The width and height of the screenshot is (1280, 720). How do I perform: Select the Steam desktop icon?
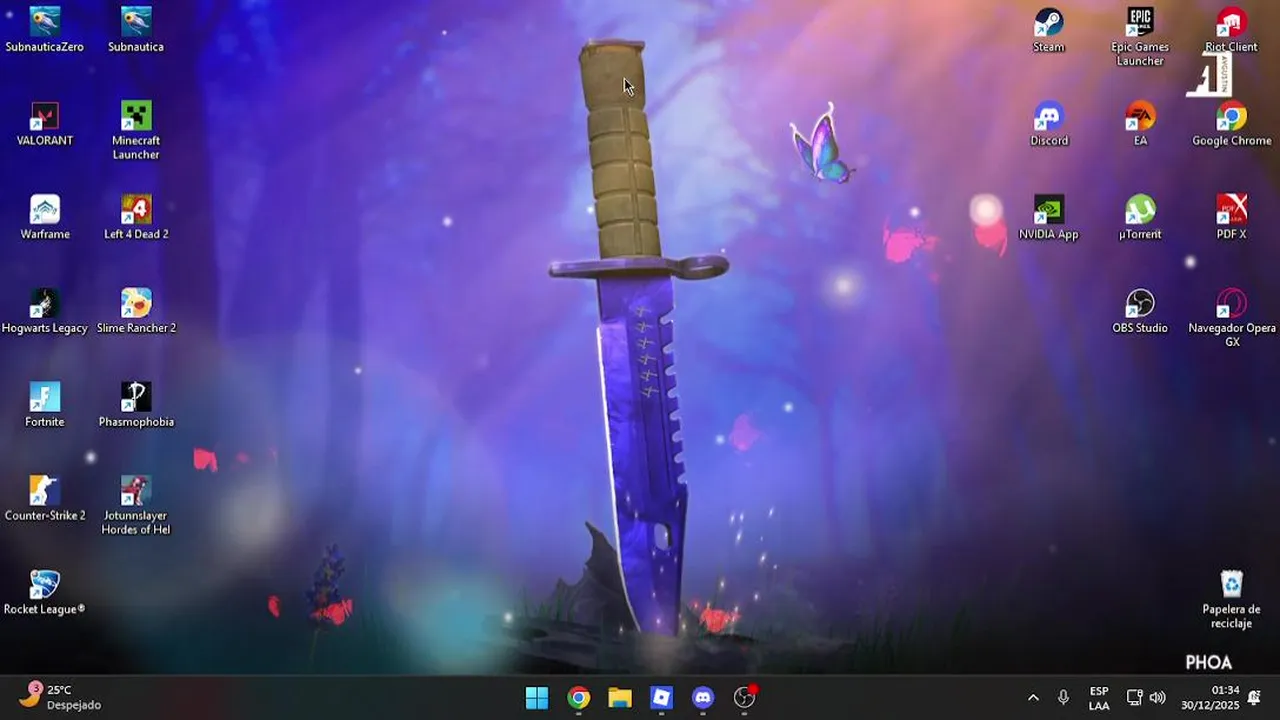coord(1048,30)
